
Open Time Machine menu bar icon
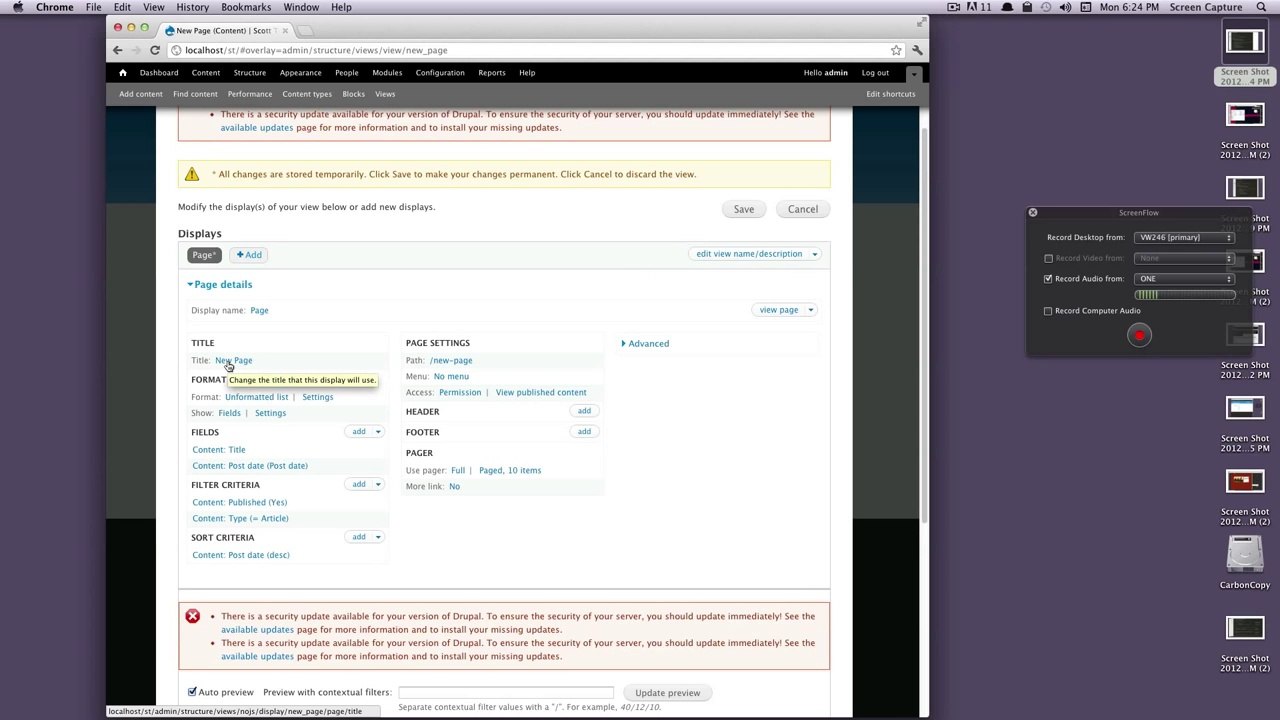point(1045,7)
